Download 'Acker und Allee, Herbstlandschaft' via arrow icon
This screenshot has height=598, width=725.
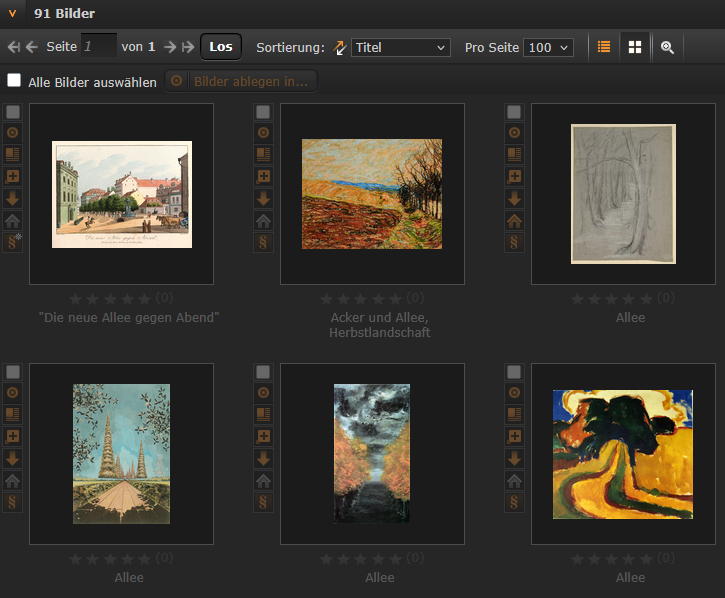pos(263,198)
